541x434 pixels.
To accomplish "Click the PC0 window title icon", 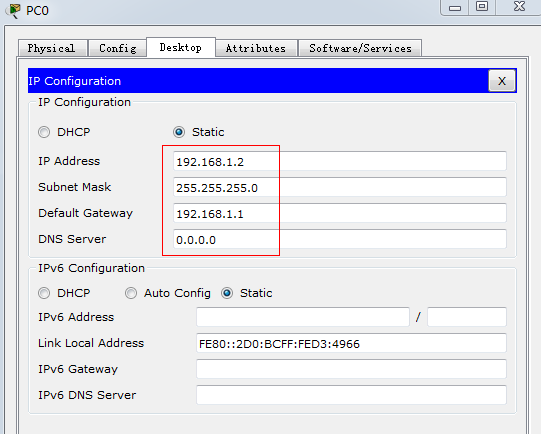I will [x=13, y=10].
